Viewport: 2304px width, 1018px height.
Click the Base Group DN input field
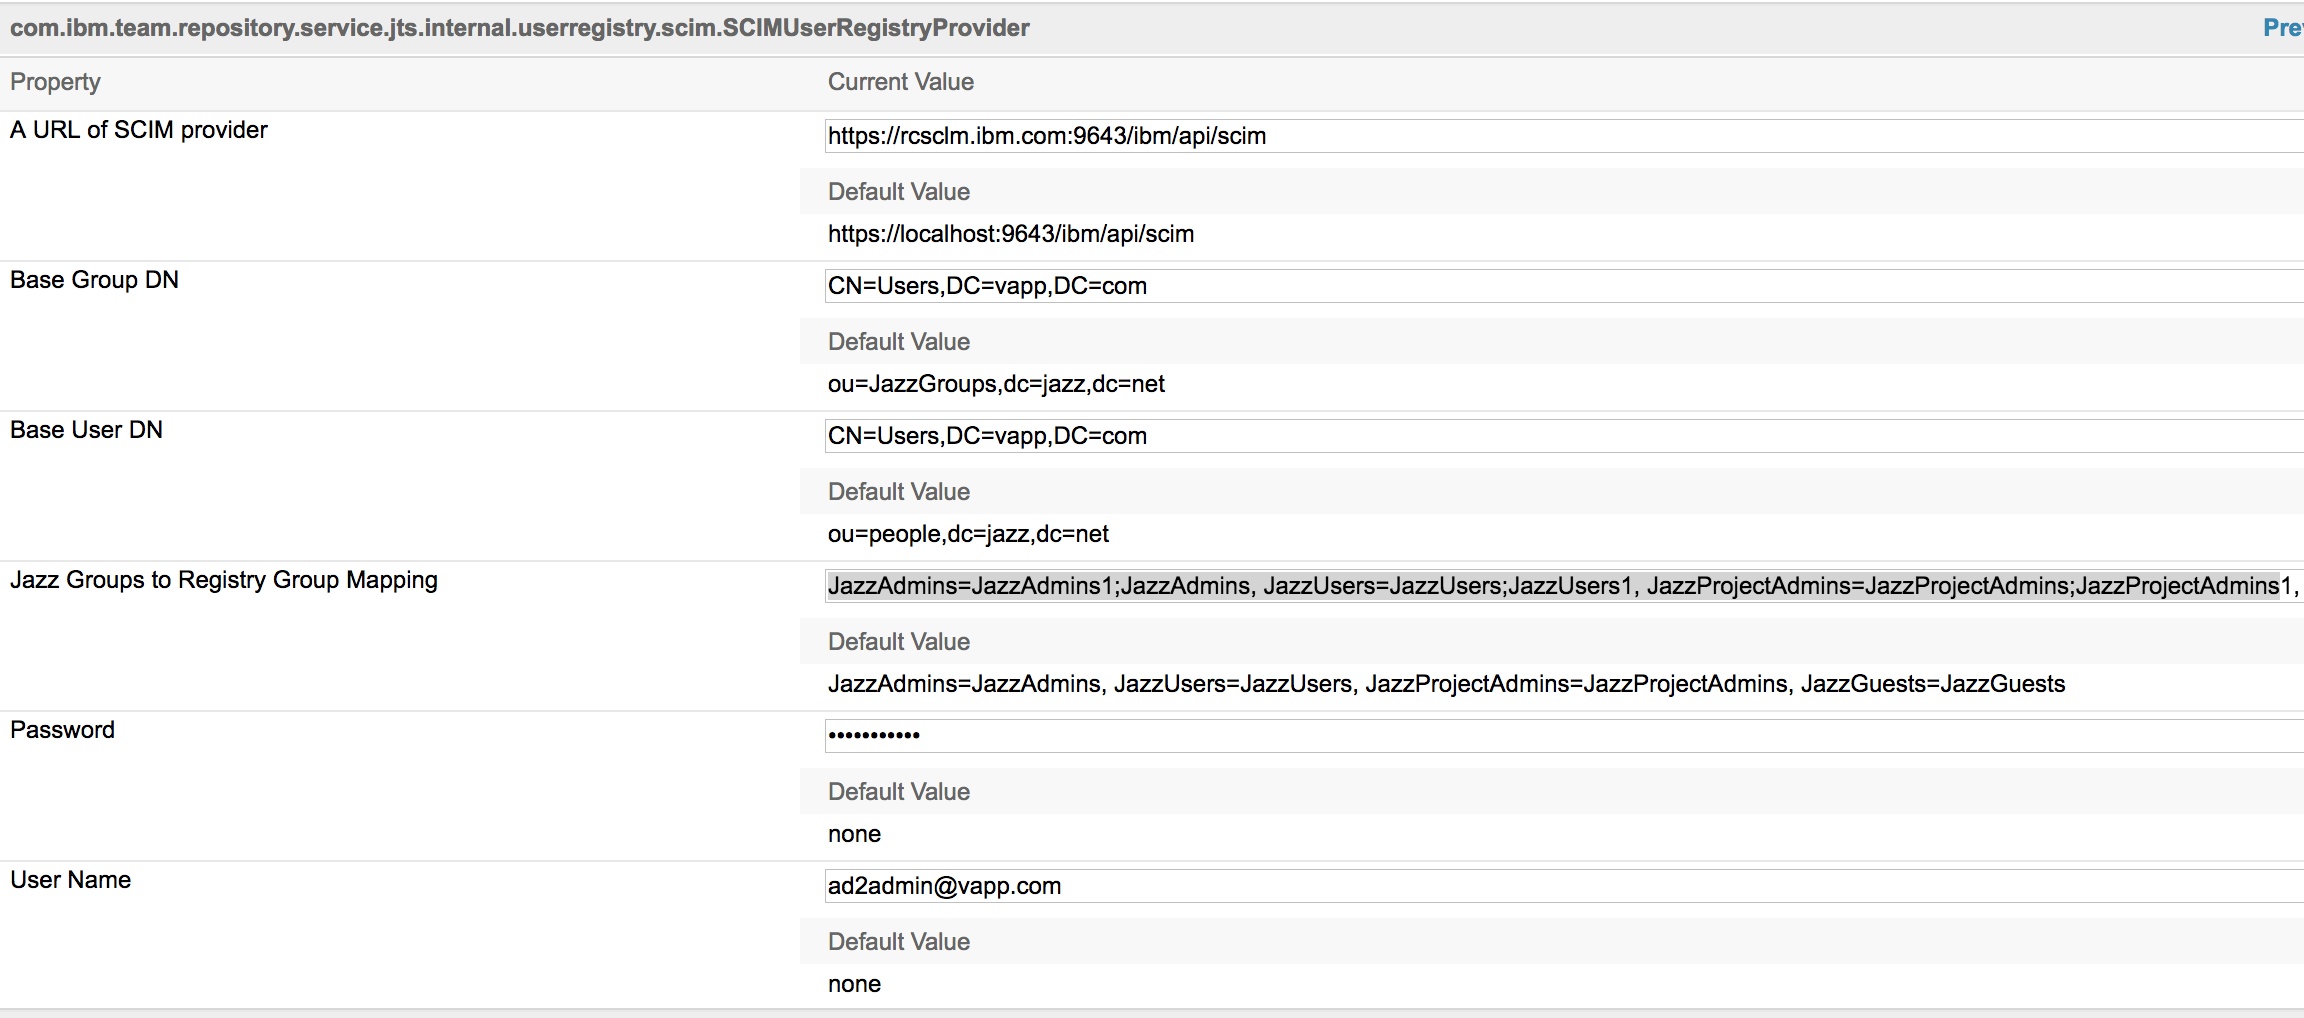tap(1564, 286)
